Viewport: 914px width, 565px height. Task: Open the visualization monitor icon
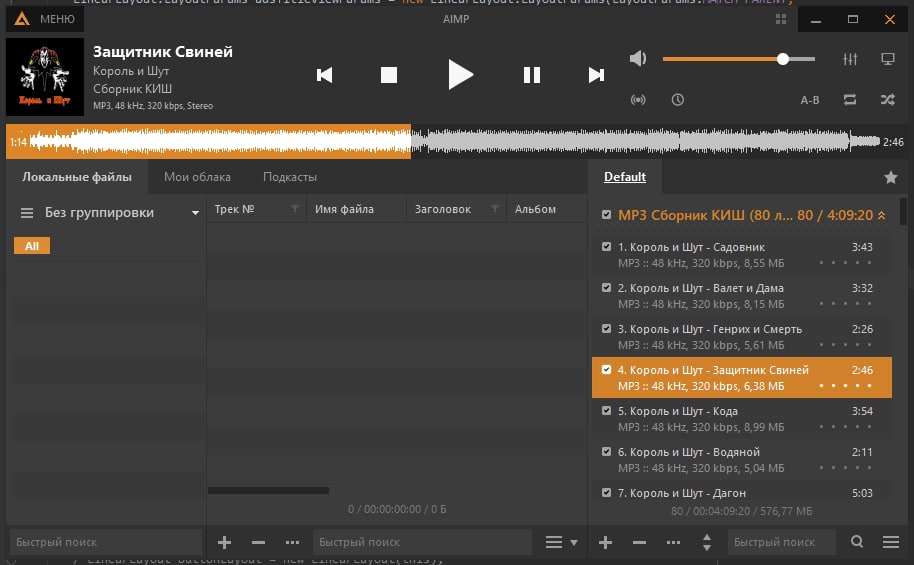click(x=888, y=59)
